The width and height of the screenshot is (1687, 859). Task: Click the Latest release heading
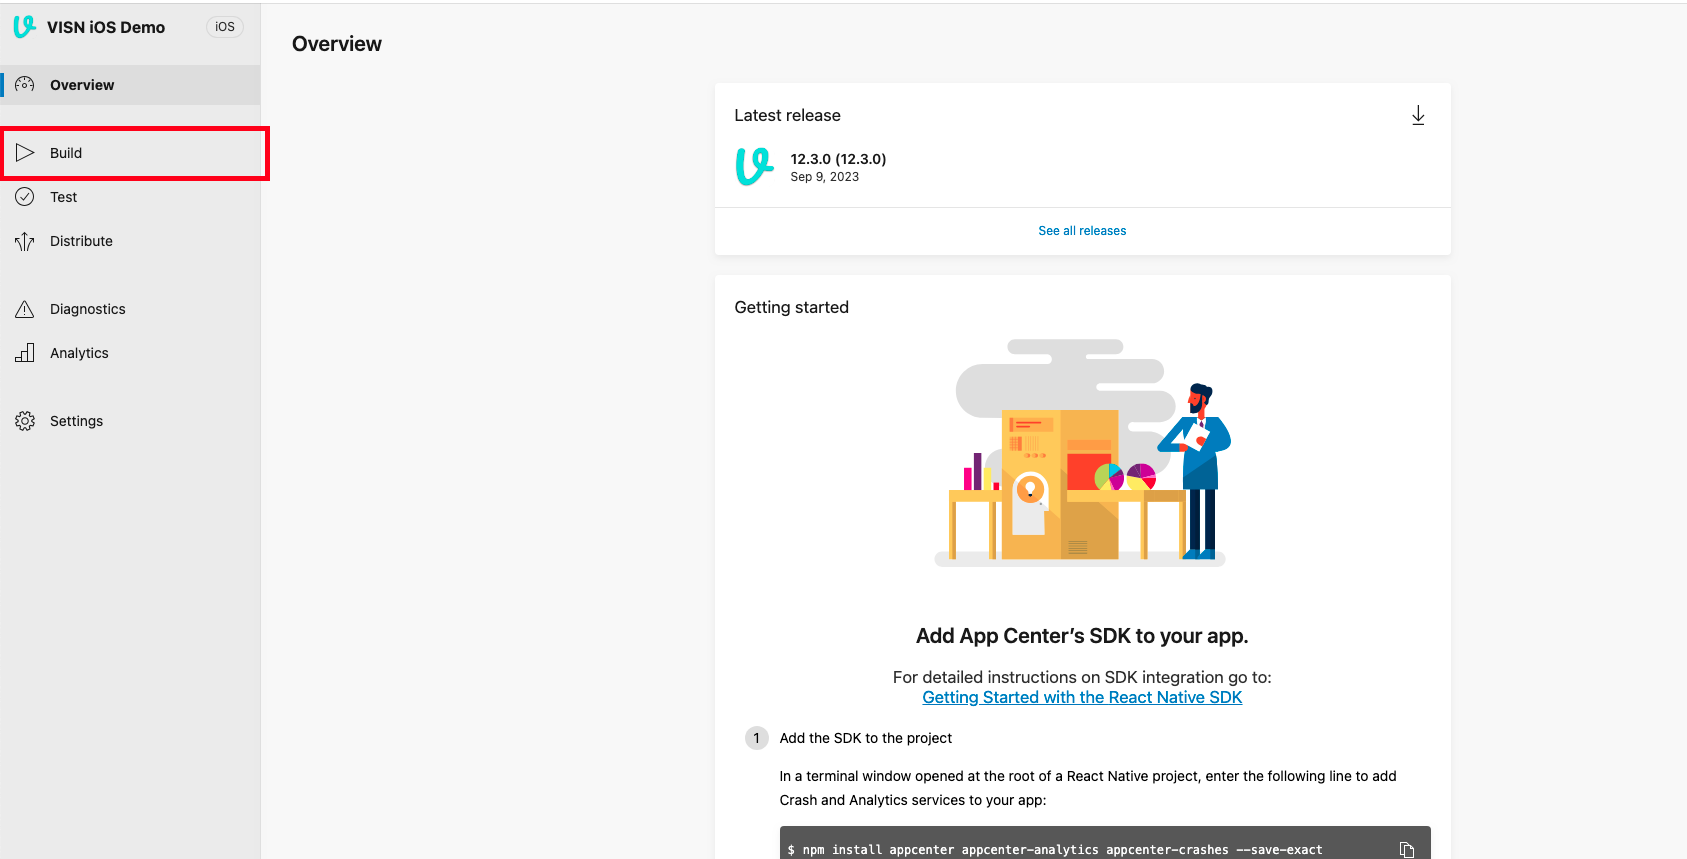click(788, 115)
